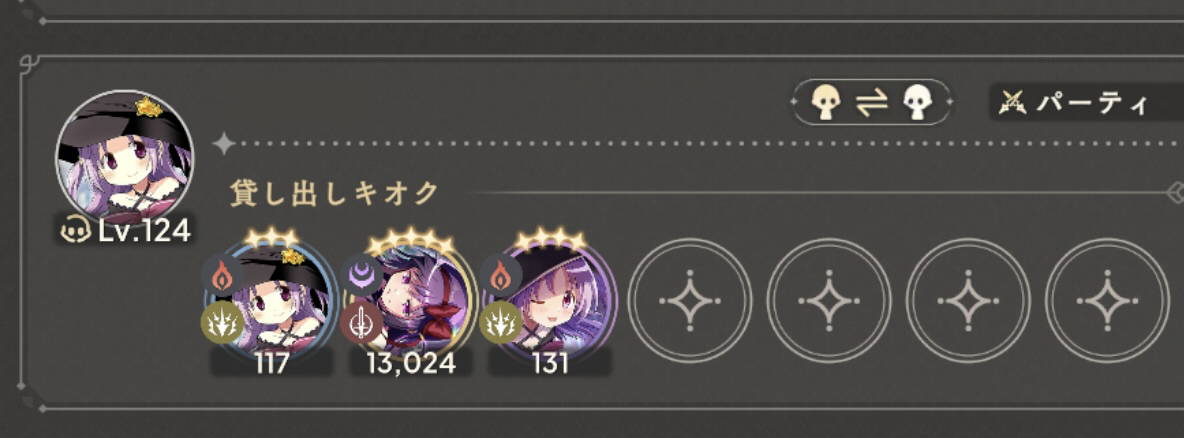Add Kioku to third empty slot
1184x438 pixels.
[968, 301]
